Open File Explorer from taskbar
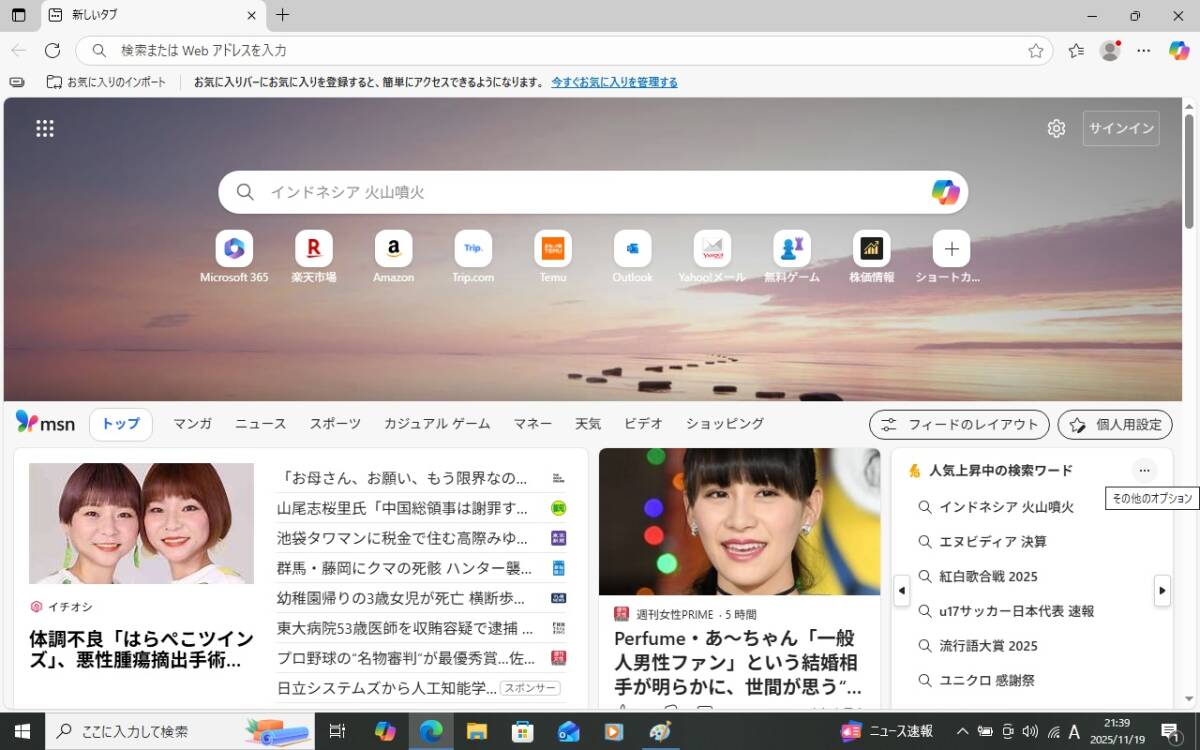 [476, 731]
